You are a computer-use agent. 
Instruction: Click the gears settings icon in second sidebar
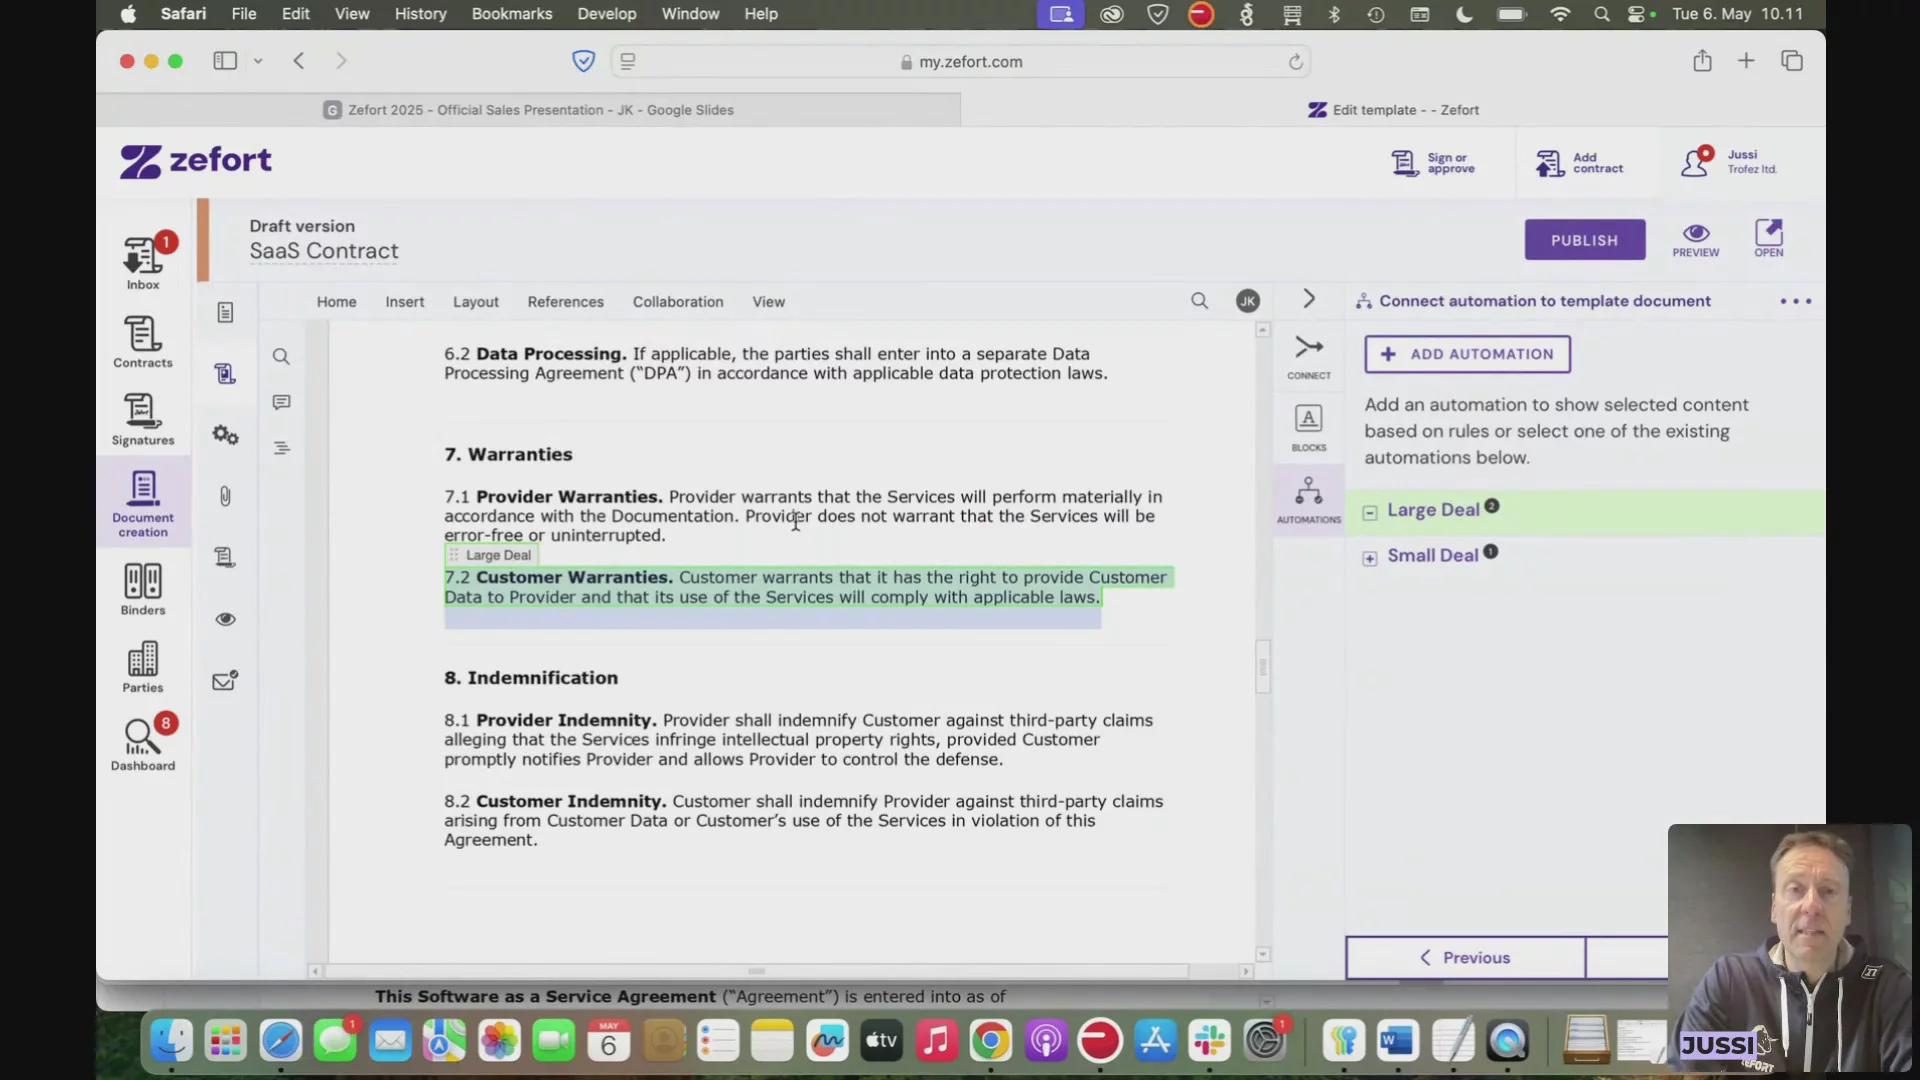click(225, 435)
